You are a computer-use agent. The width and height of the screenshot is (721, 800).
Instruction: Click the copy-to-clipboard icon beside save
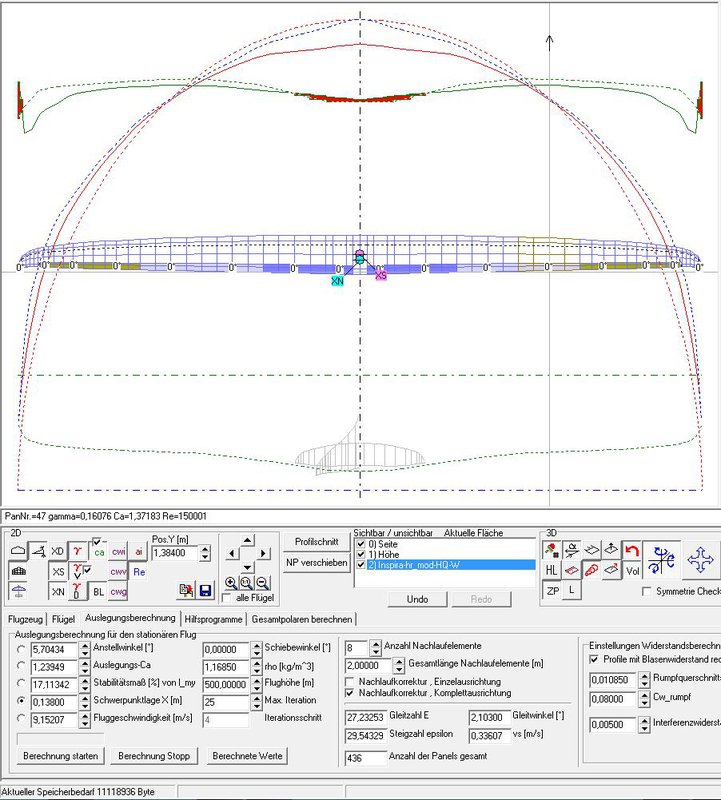click(x=187, y=590)
